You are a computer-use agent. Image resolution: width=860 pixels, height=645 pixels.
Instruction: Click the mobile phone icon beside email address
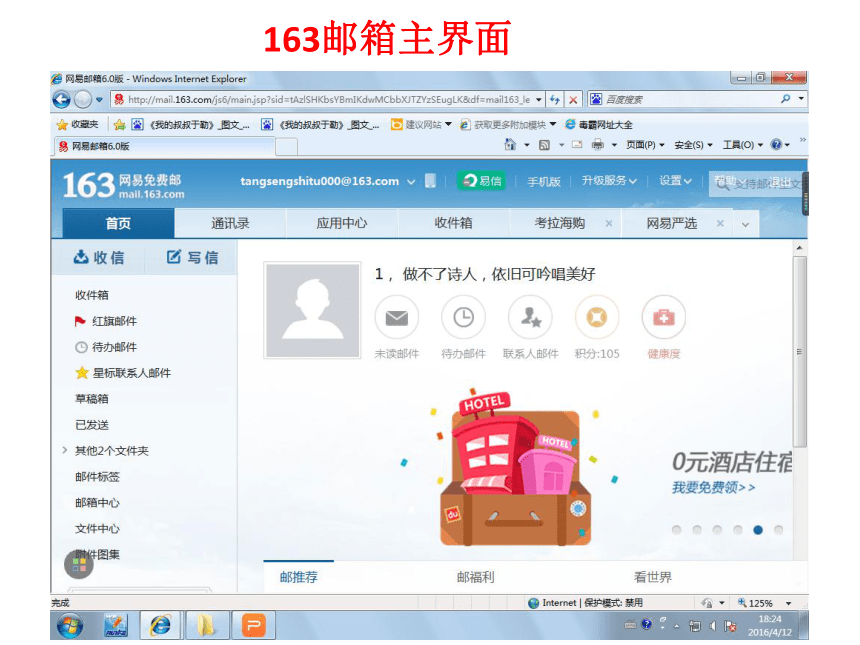click(x=431, y=181)
